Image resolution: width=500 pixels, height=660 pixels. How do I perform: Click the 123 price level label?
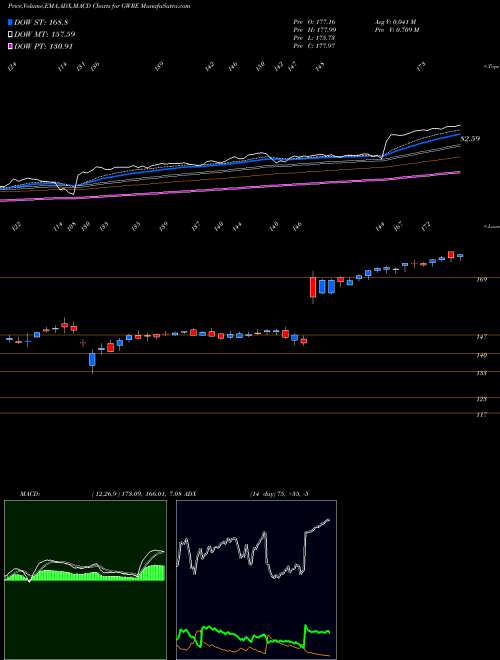click(x=482, y=399)
